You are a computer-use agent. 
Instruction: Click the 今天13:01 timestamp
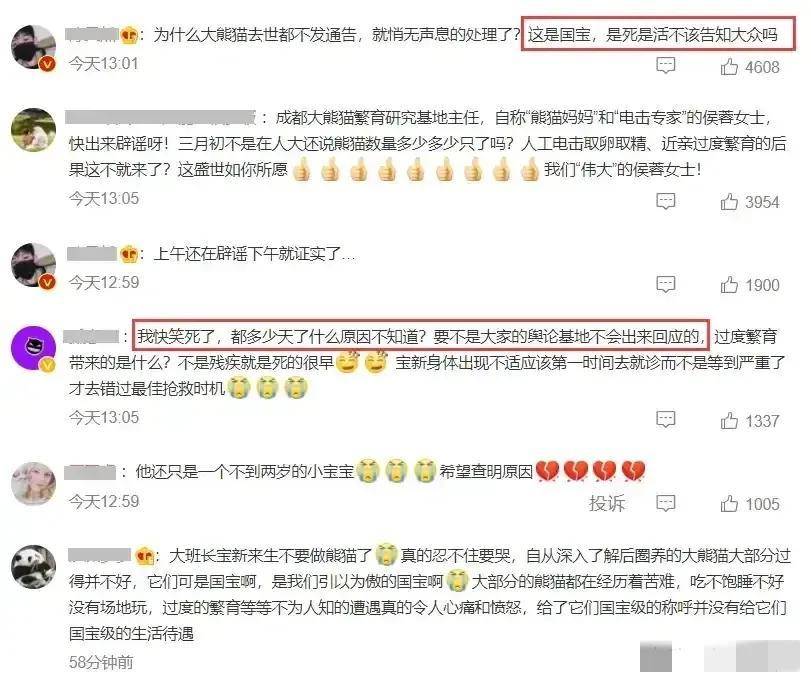point(103,64)
